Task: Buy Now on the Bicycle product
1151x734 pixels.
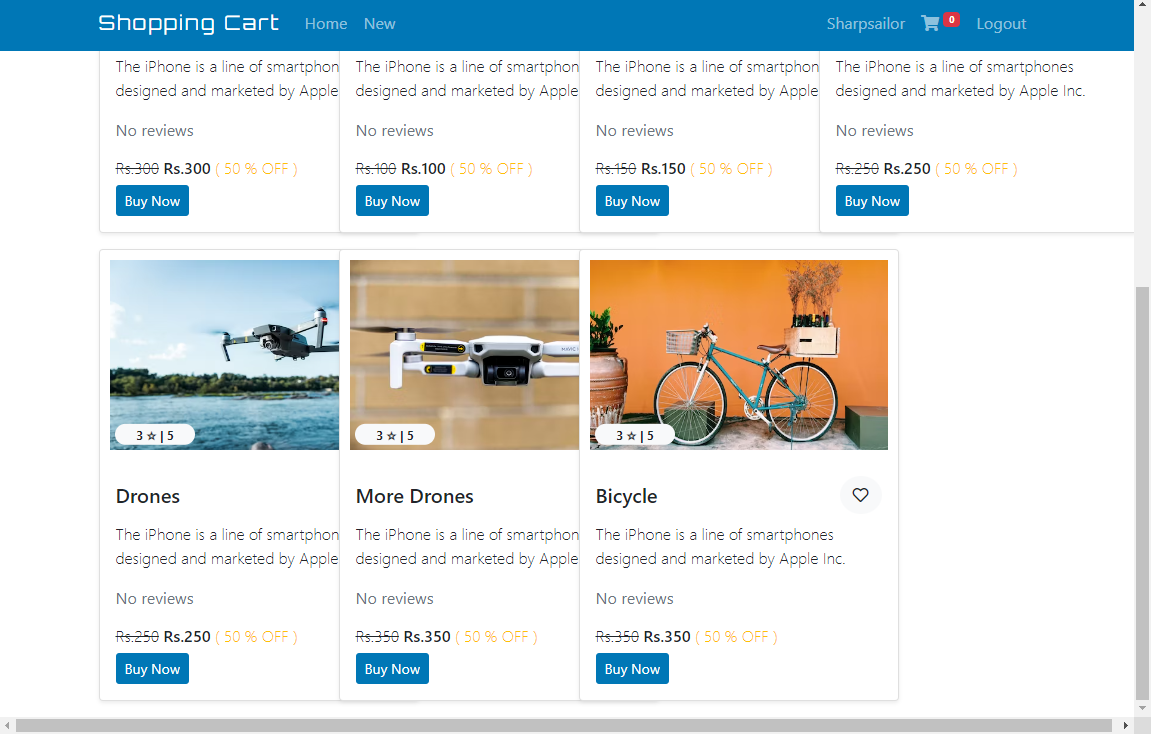Action: click(632, 668)
